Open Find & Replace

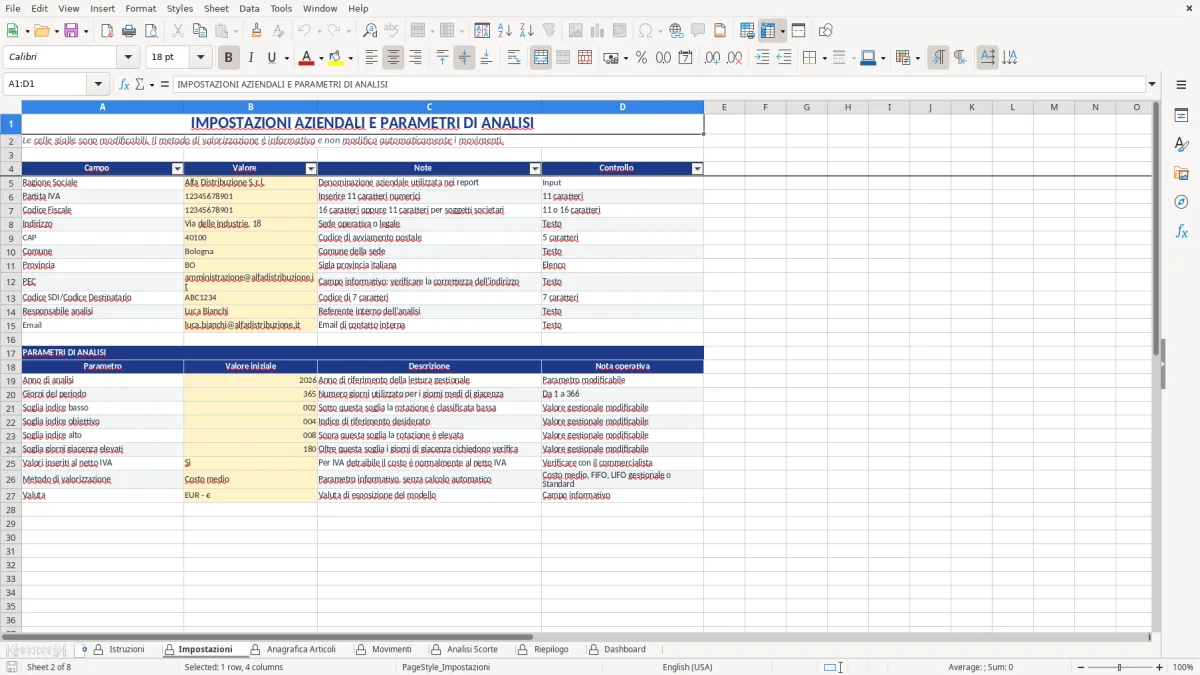pyautogui.click(x=370, y=31)
